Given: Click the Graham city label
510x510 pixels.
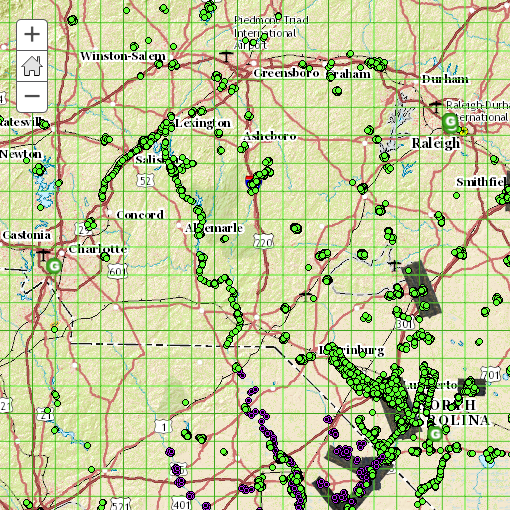Looking at the screenshot, I should 348,74.
